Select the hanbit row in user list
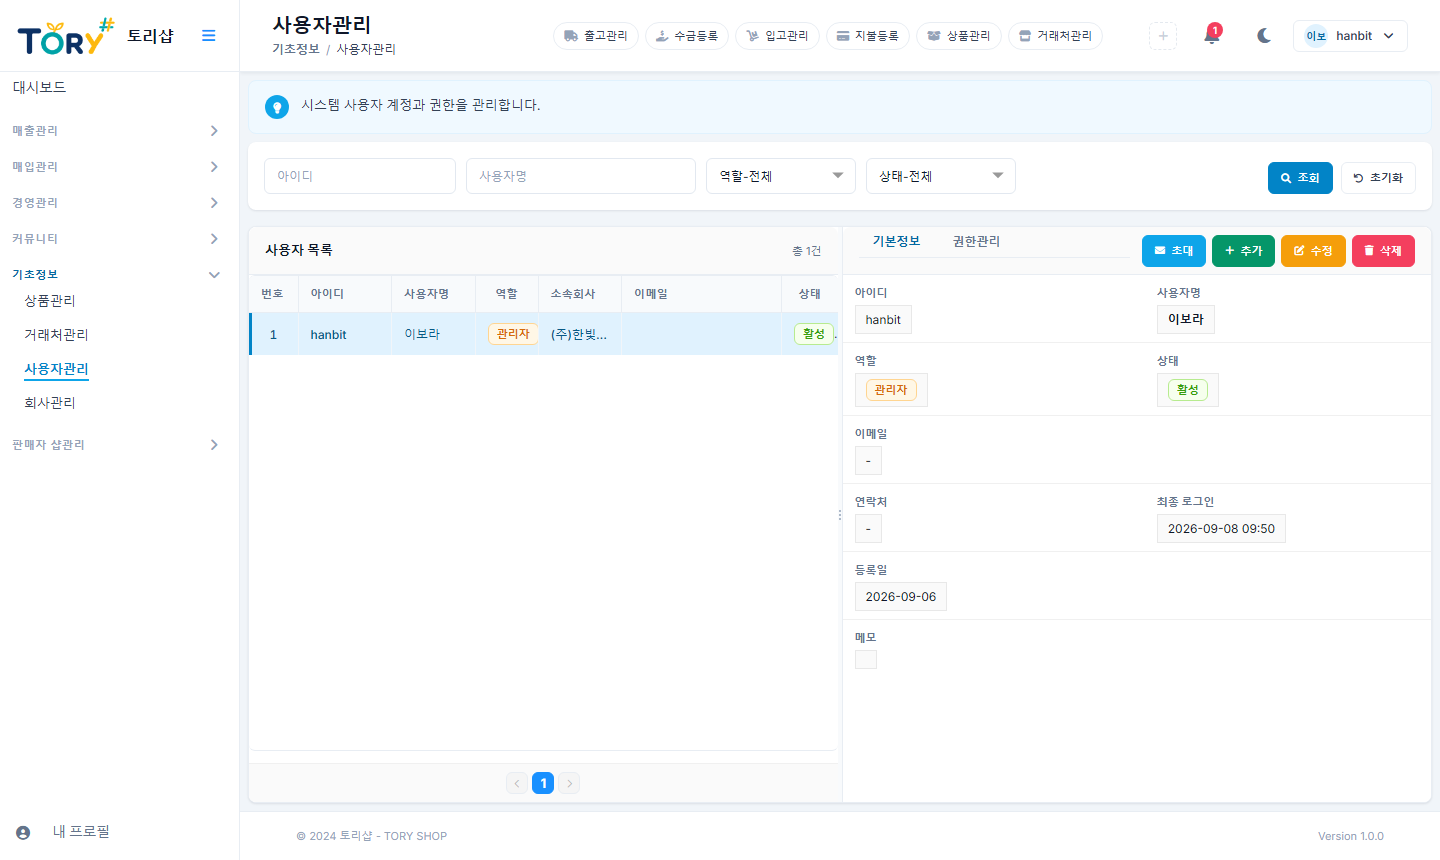This screenshot has height=860, width=1440. pos(544,334)
